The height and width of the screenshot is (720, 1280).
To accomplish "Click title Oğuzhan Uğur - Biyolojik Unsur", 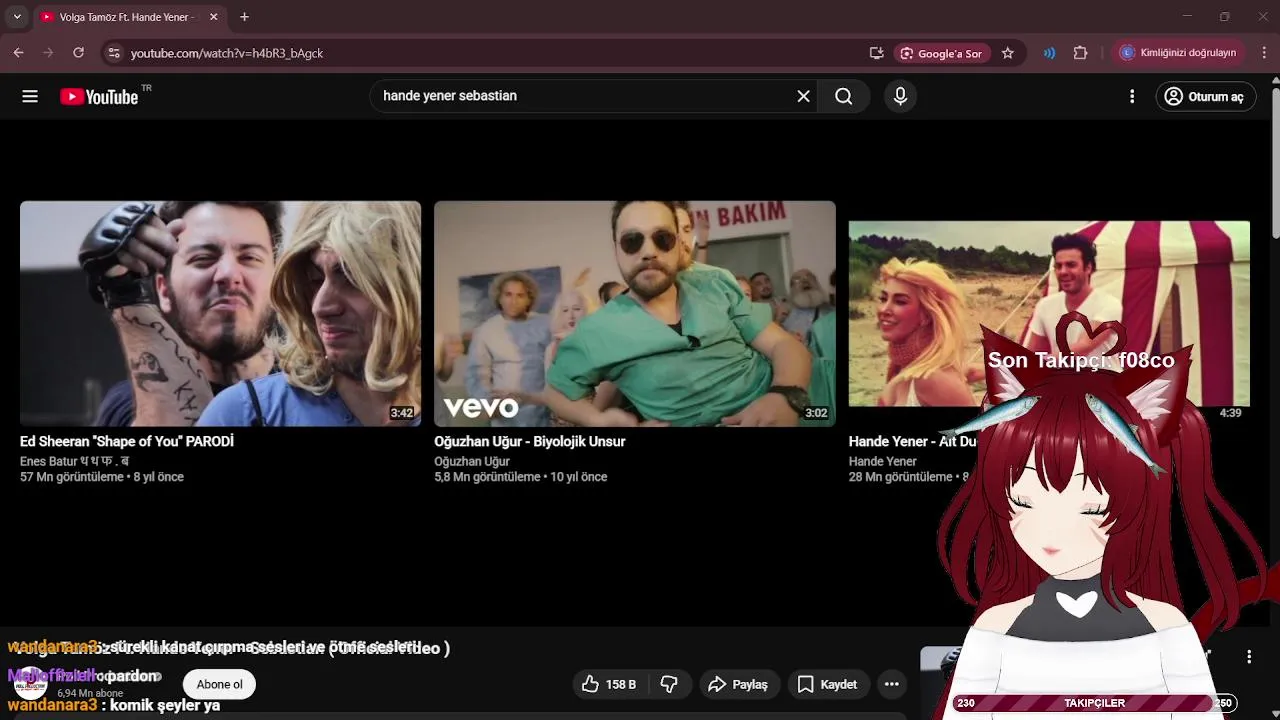I will pos(530,441).
